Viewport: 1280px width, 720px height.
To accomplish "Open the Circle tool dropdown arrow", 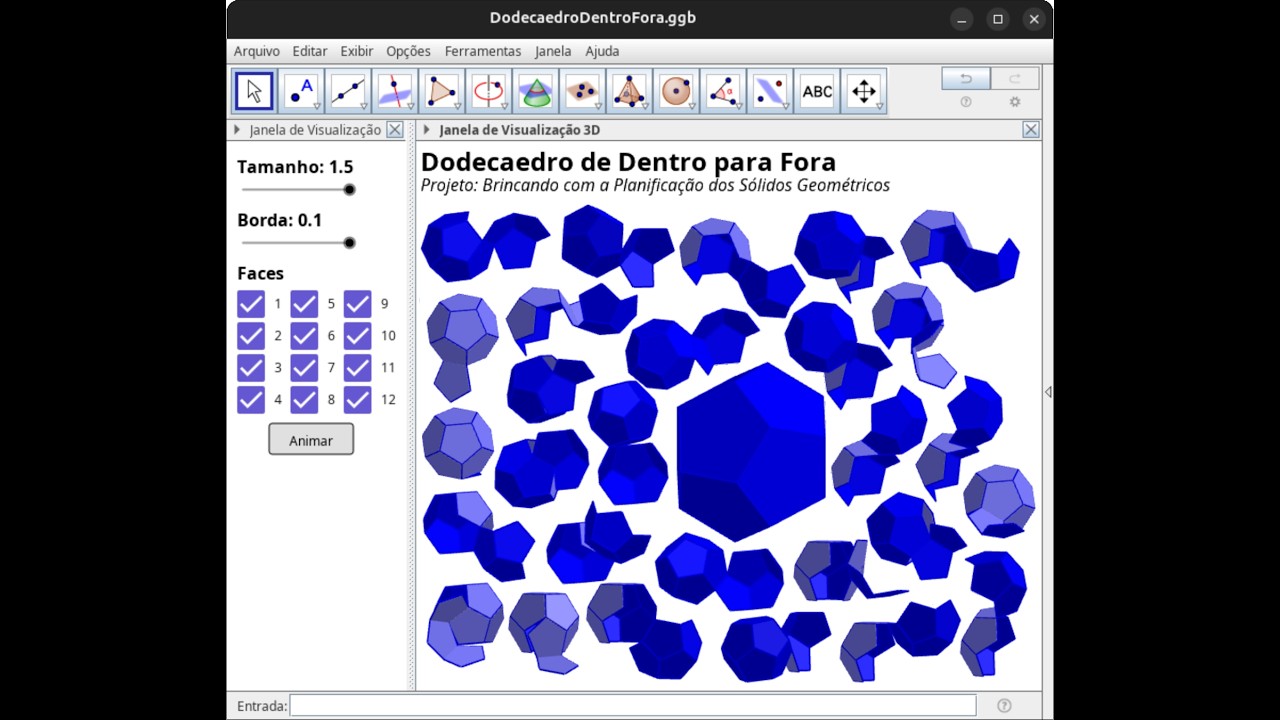I will [504, 106].
